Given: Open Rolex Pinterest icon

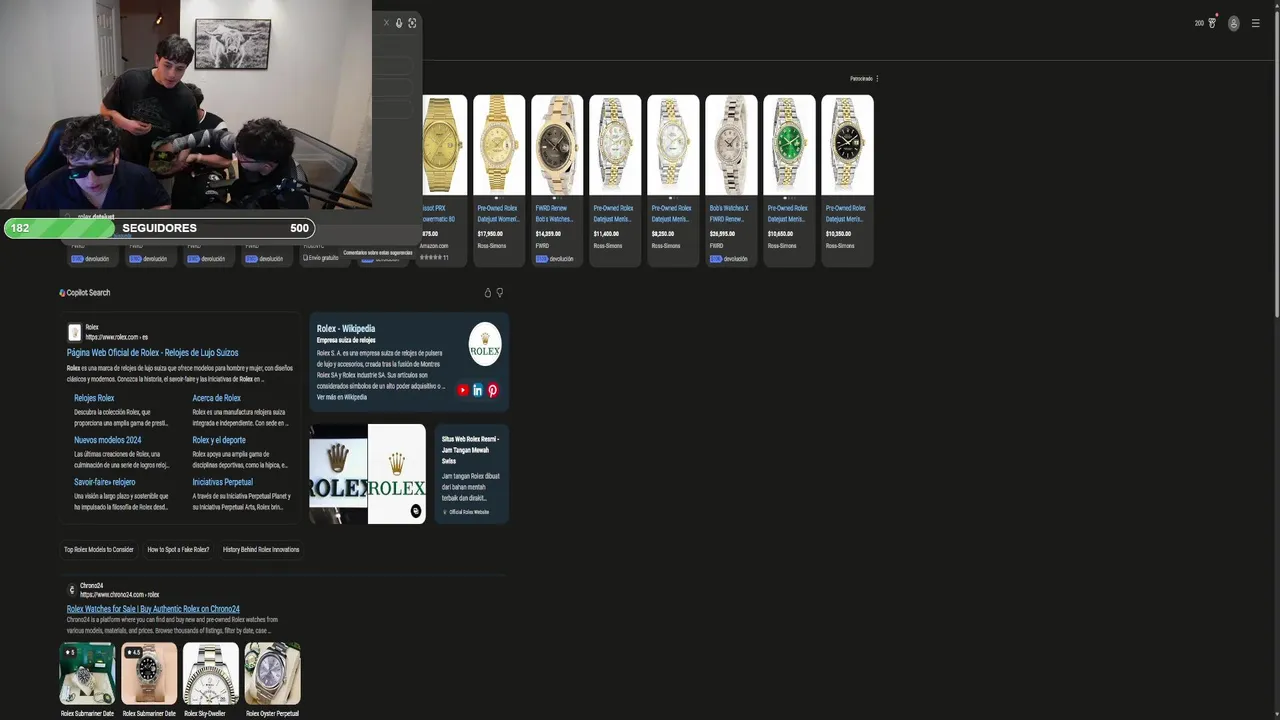Looking at the screenshot, I should click(x=493, y=390).
